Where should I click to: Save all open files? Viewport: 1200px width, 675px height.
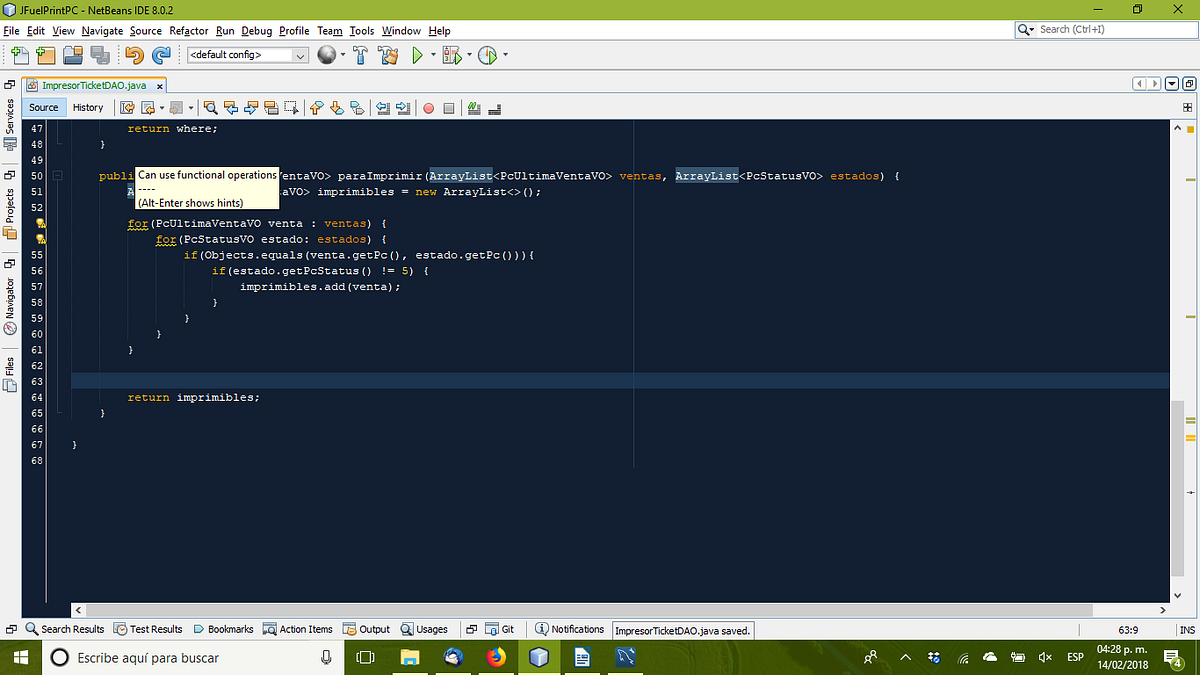98,55
